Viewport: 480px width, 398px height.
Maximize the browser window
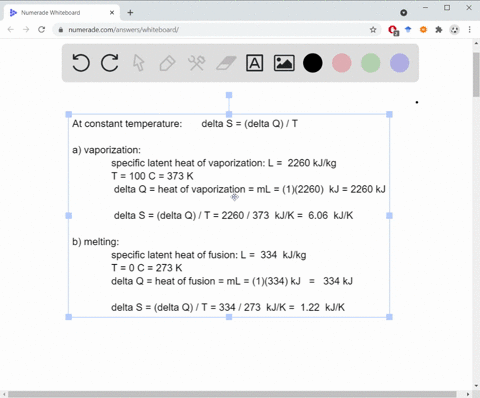tap(447, 7)
